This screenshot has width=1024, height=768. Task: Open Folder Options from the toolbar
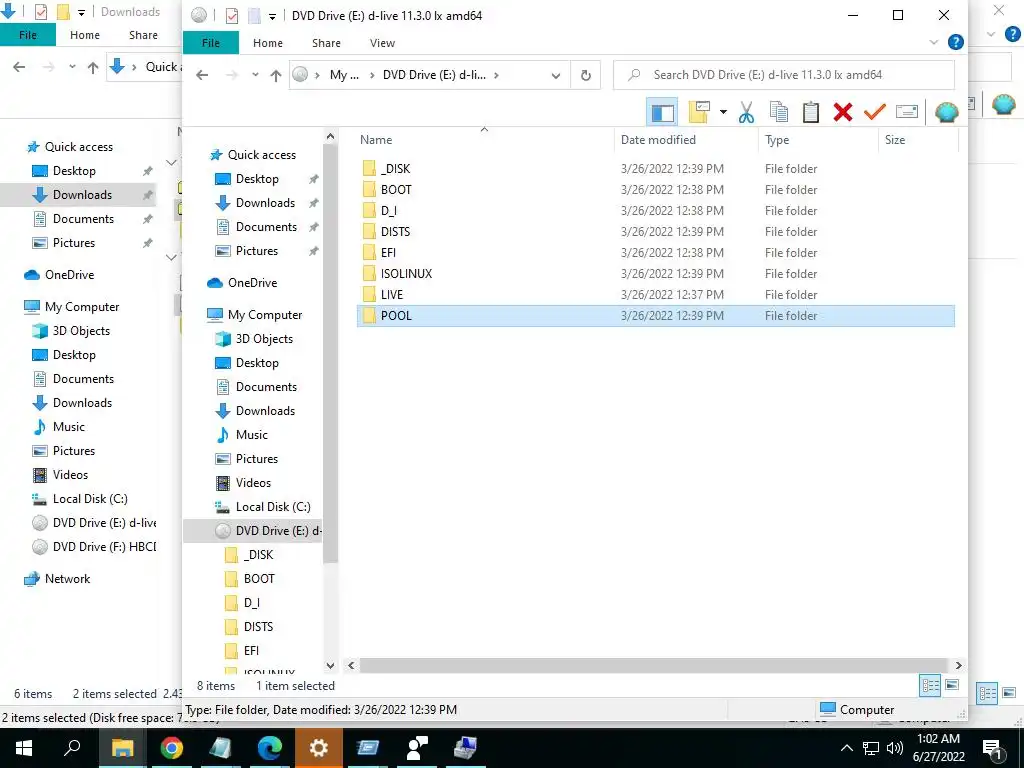pos(699,112)
